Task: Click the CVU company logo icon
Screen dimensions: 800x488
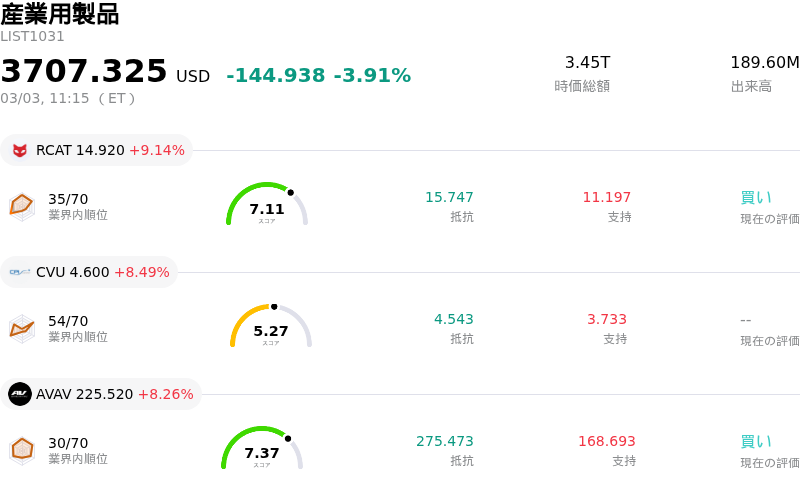Action: (20, 272)
